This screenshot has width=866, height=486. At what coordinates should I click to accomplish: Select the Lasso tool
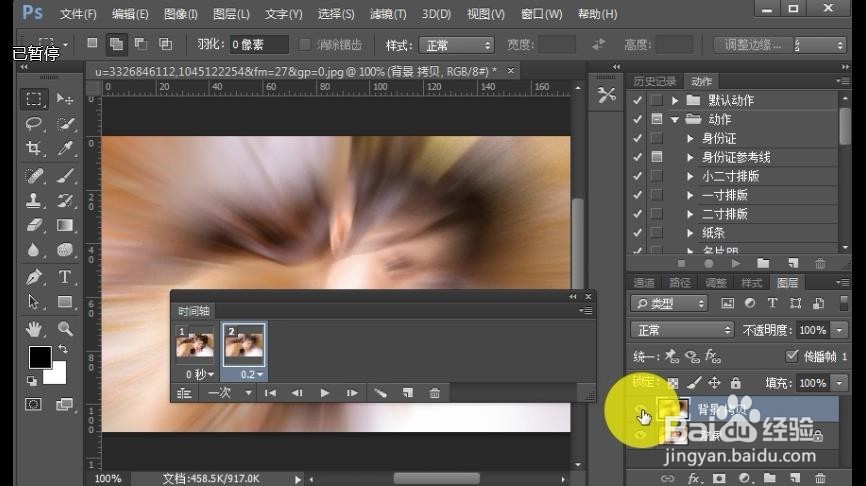coord(34,124)
